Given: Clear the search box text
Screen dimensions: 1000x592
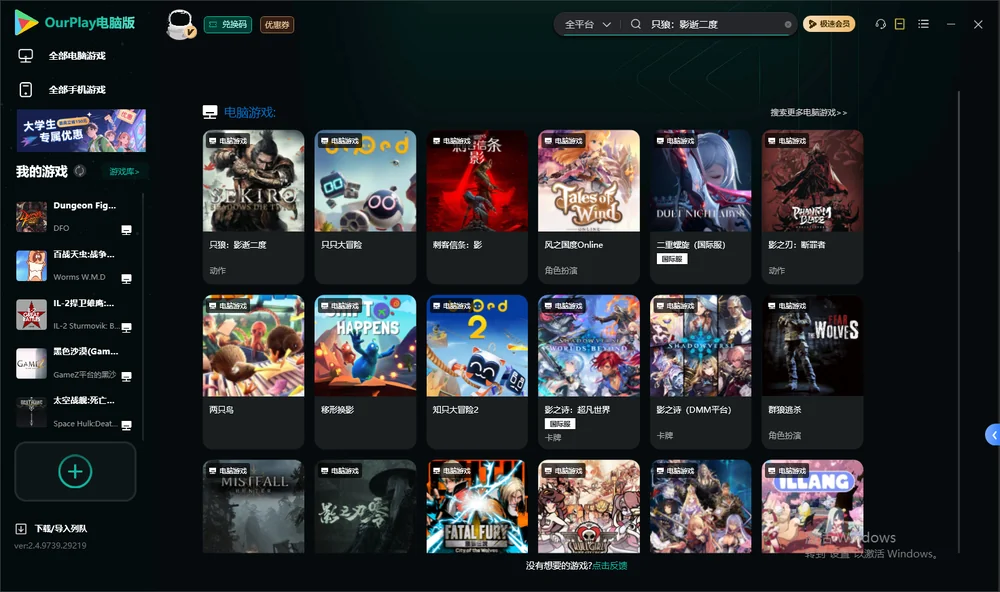Looking at the screenshot, I should click(788, 25).
